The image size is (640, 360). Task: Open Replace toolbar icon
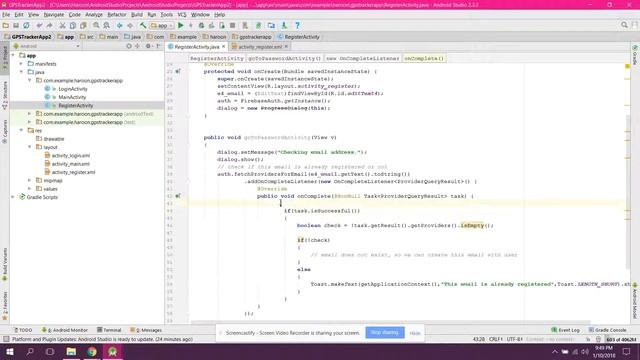106,25
